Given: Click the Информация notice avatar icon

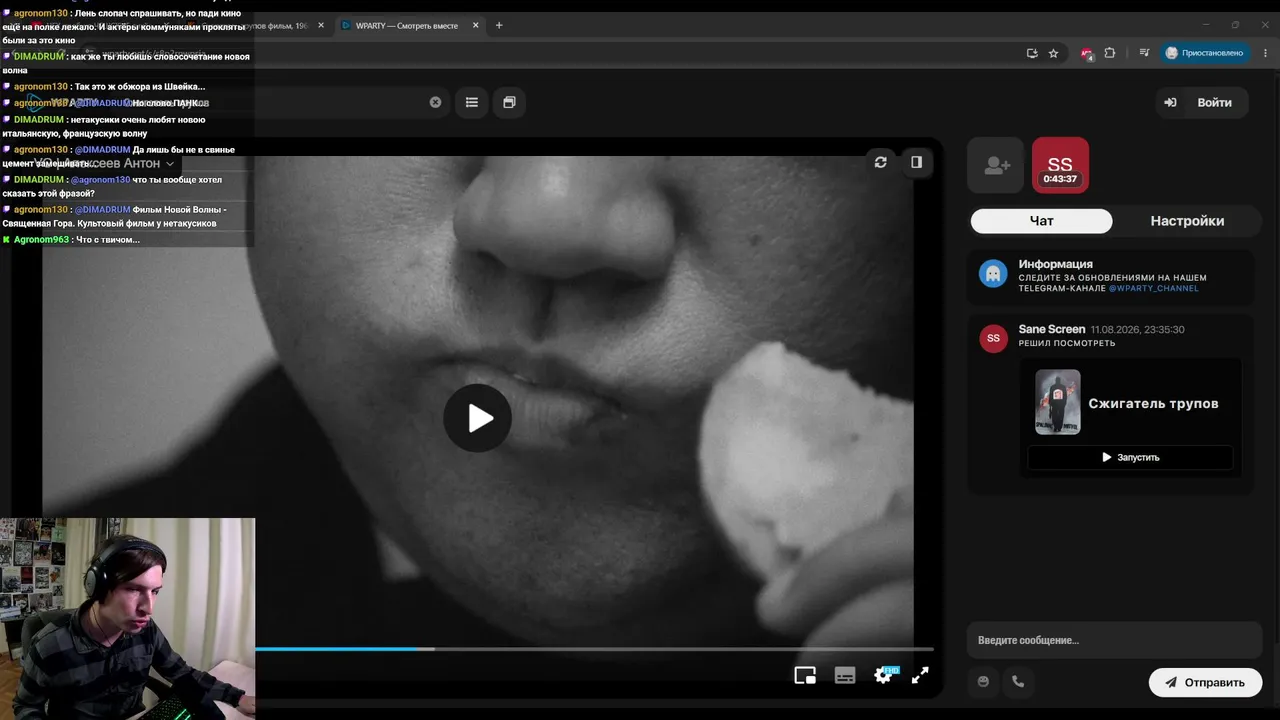Looking at the screenshot, I should [x=993, y=273].
